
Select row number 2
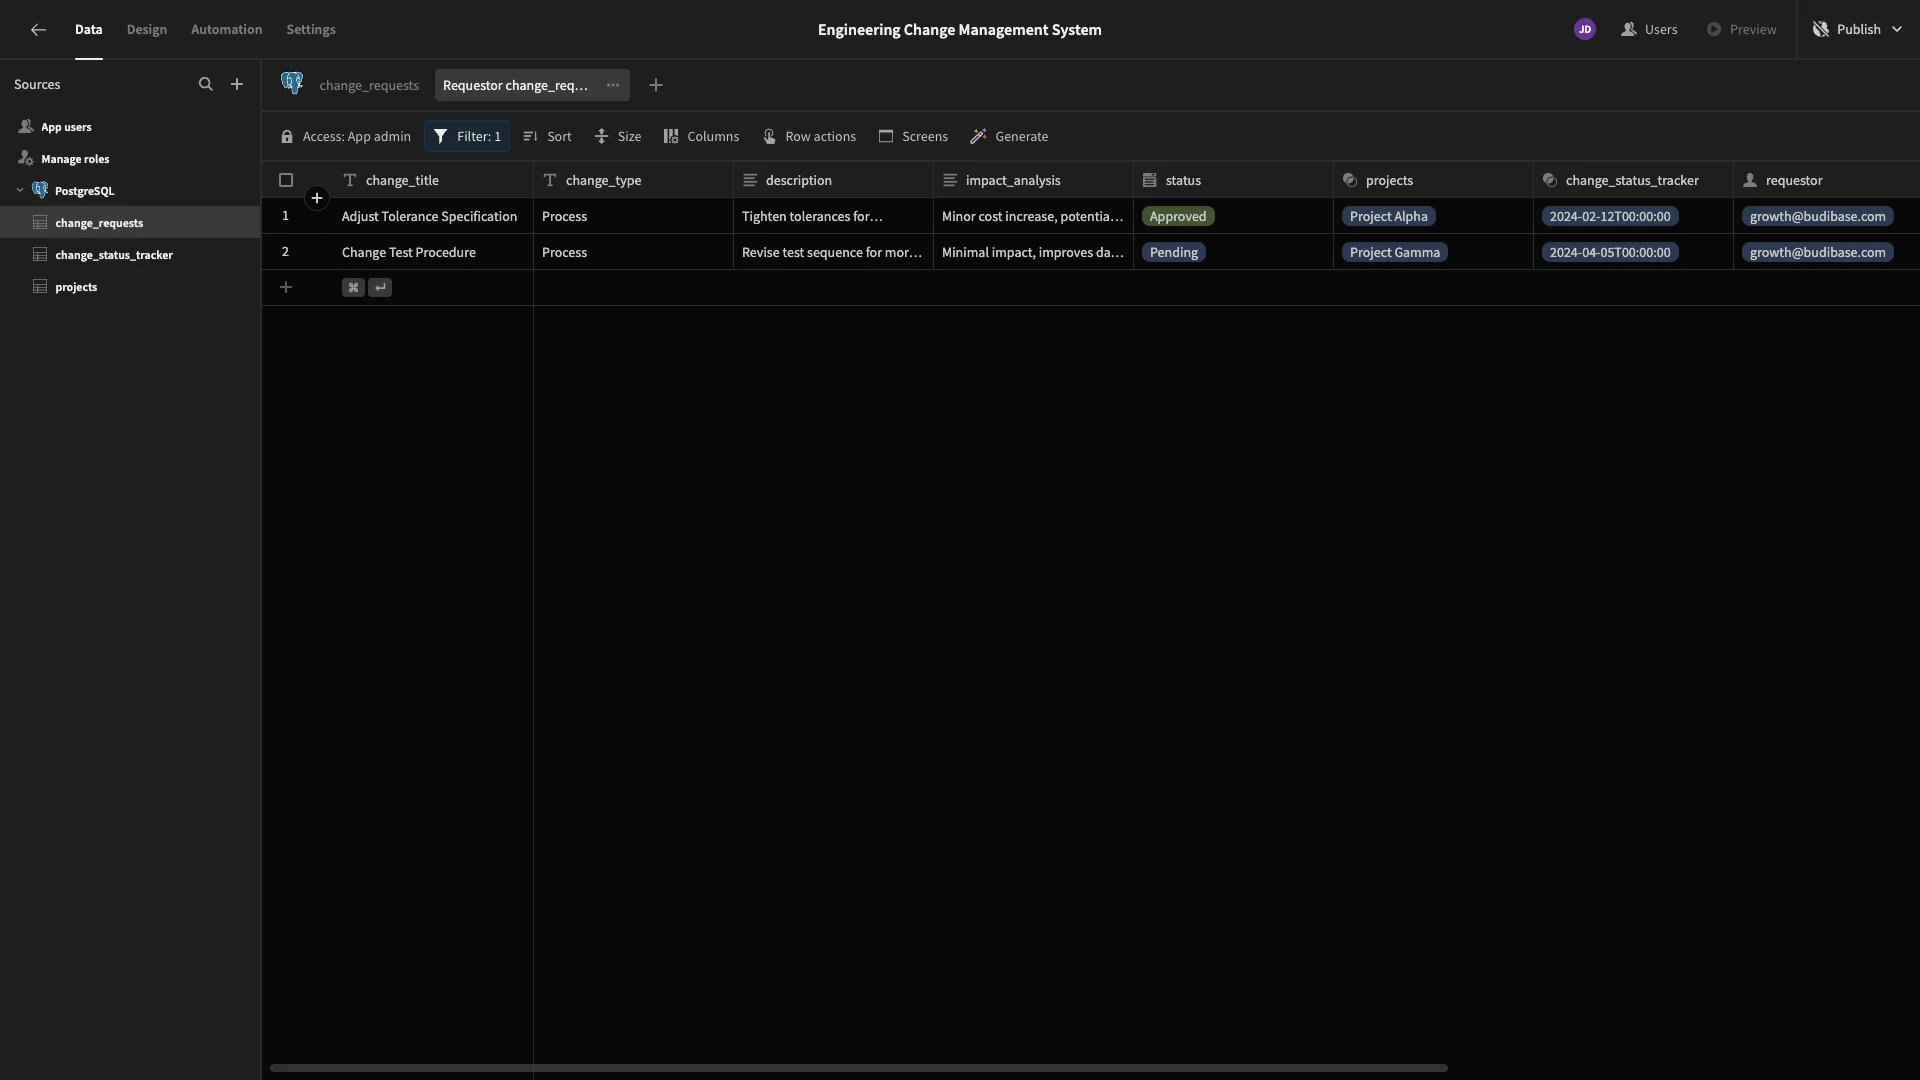pyautogui.click(x=285, y=252)
